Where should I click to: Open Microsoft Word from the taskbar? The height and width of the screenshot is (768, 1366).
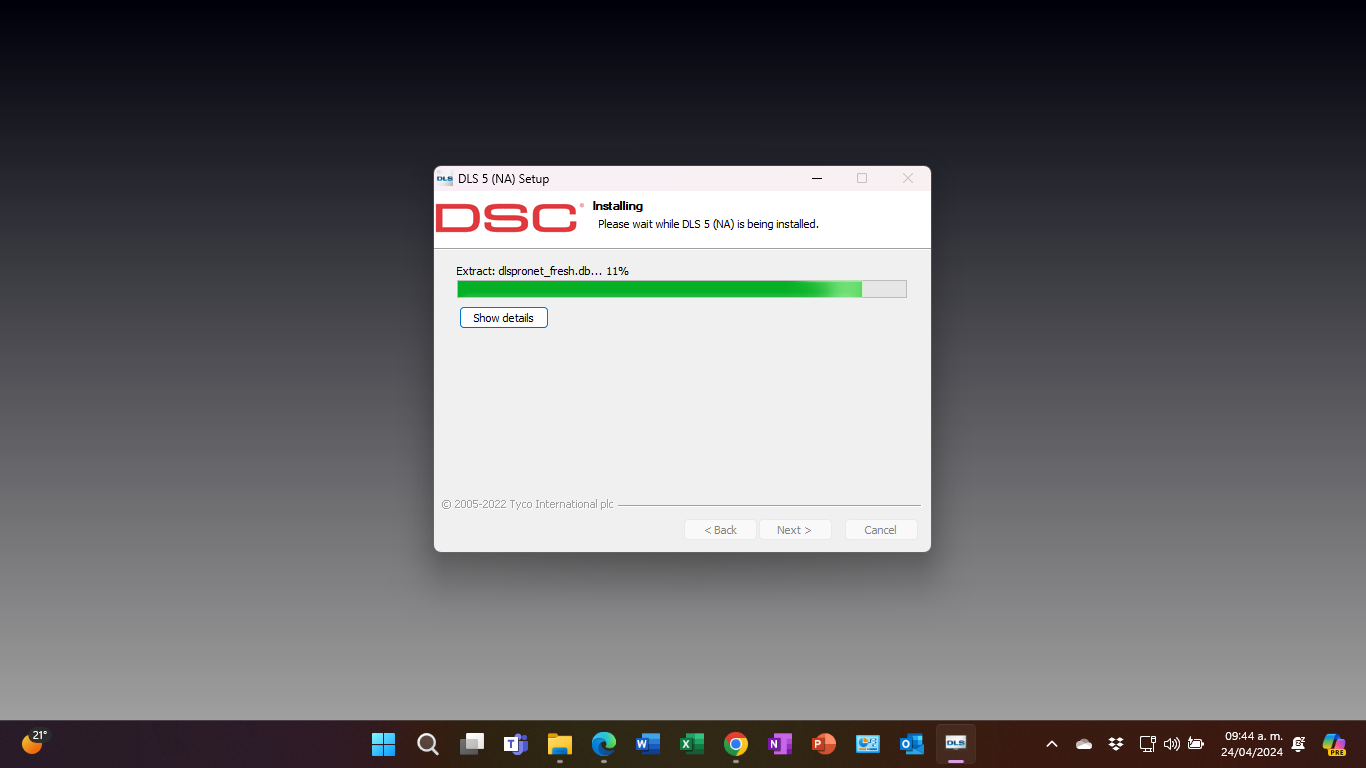tap(647, 744)
